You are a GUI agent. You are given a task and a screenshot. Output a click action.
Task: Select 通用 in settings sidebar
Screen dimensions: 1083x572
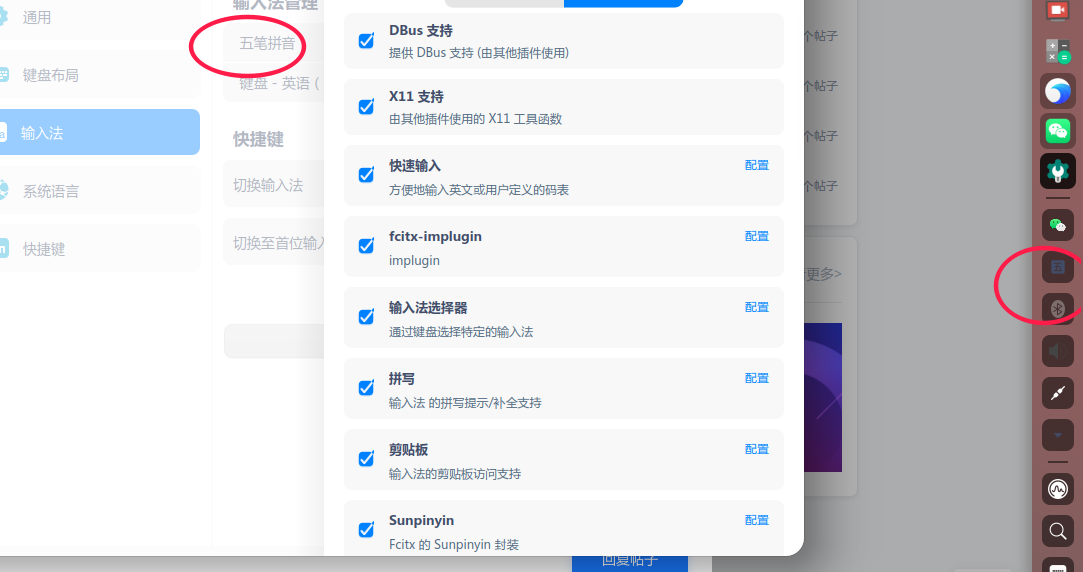coord(100,17)
